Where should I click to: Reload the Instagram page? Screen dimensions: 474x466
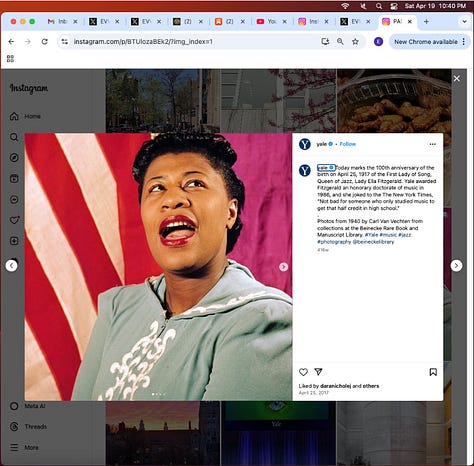(44, 42)
